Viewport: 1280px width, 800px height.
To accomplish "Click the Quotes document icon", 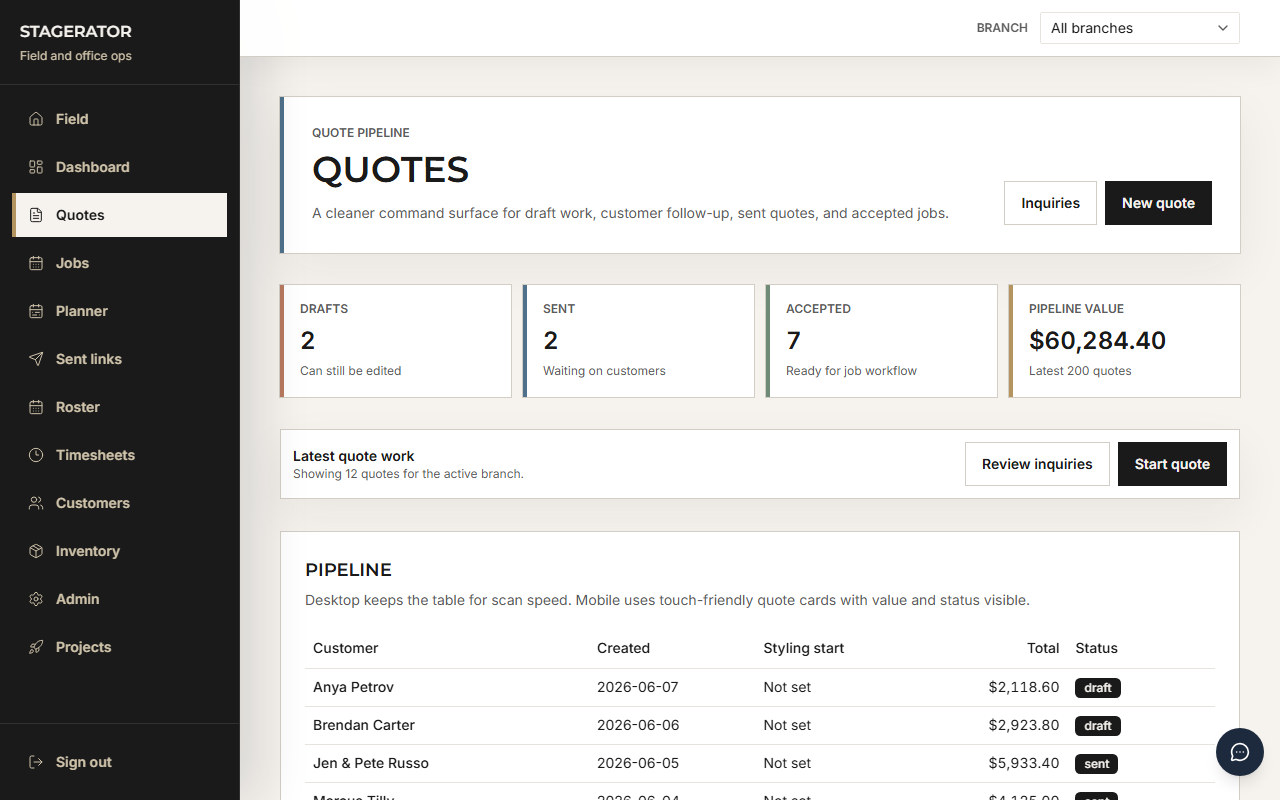I will pos(36,215).
